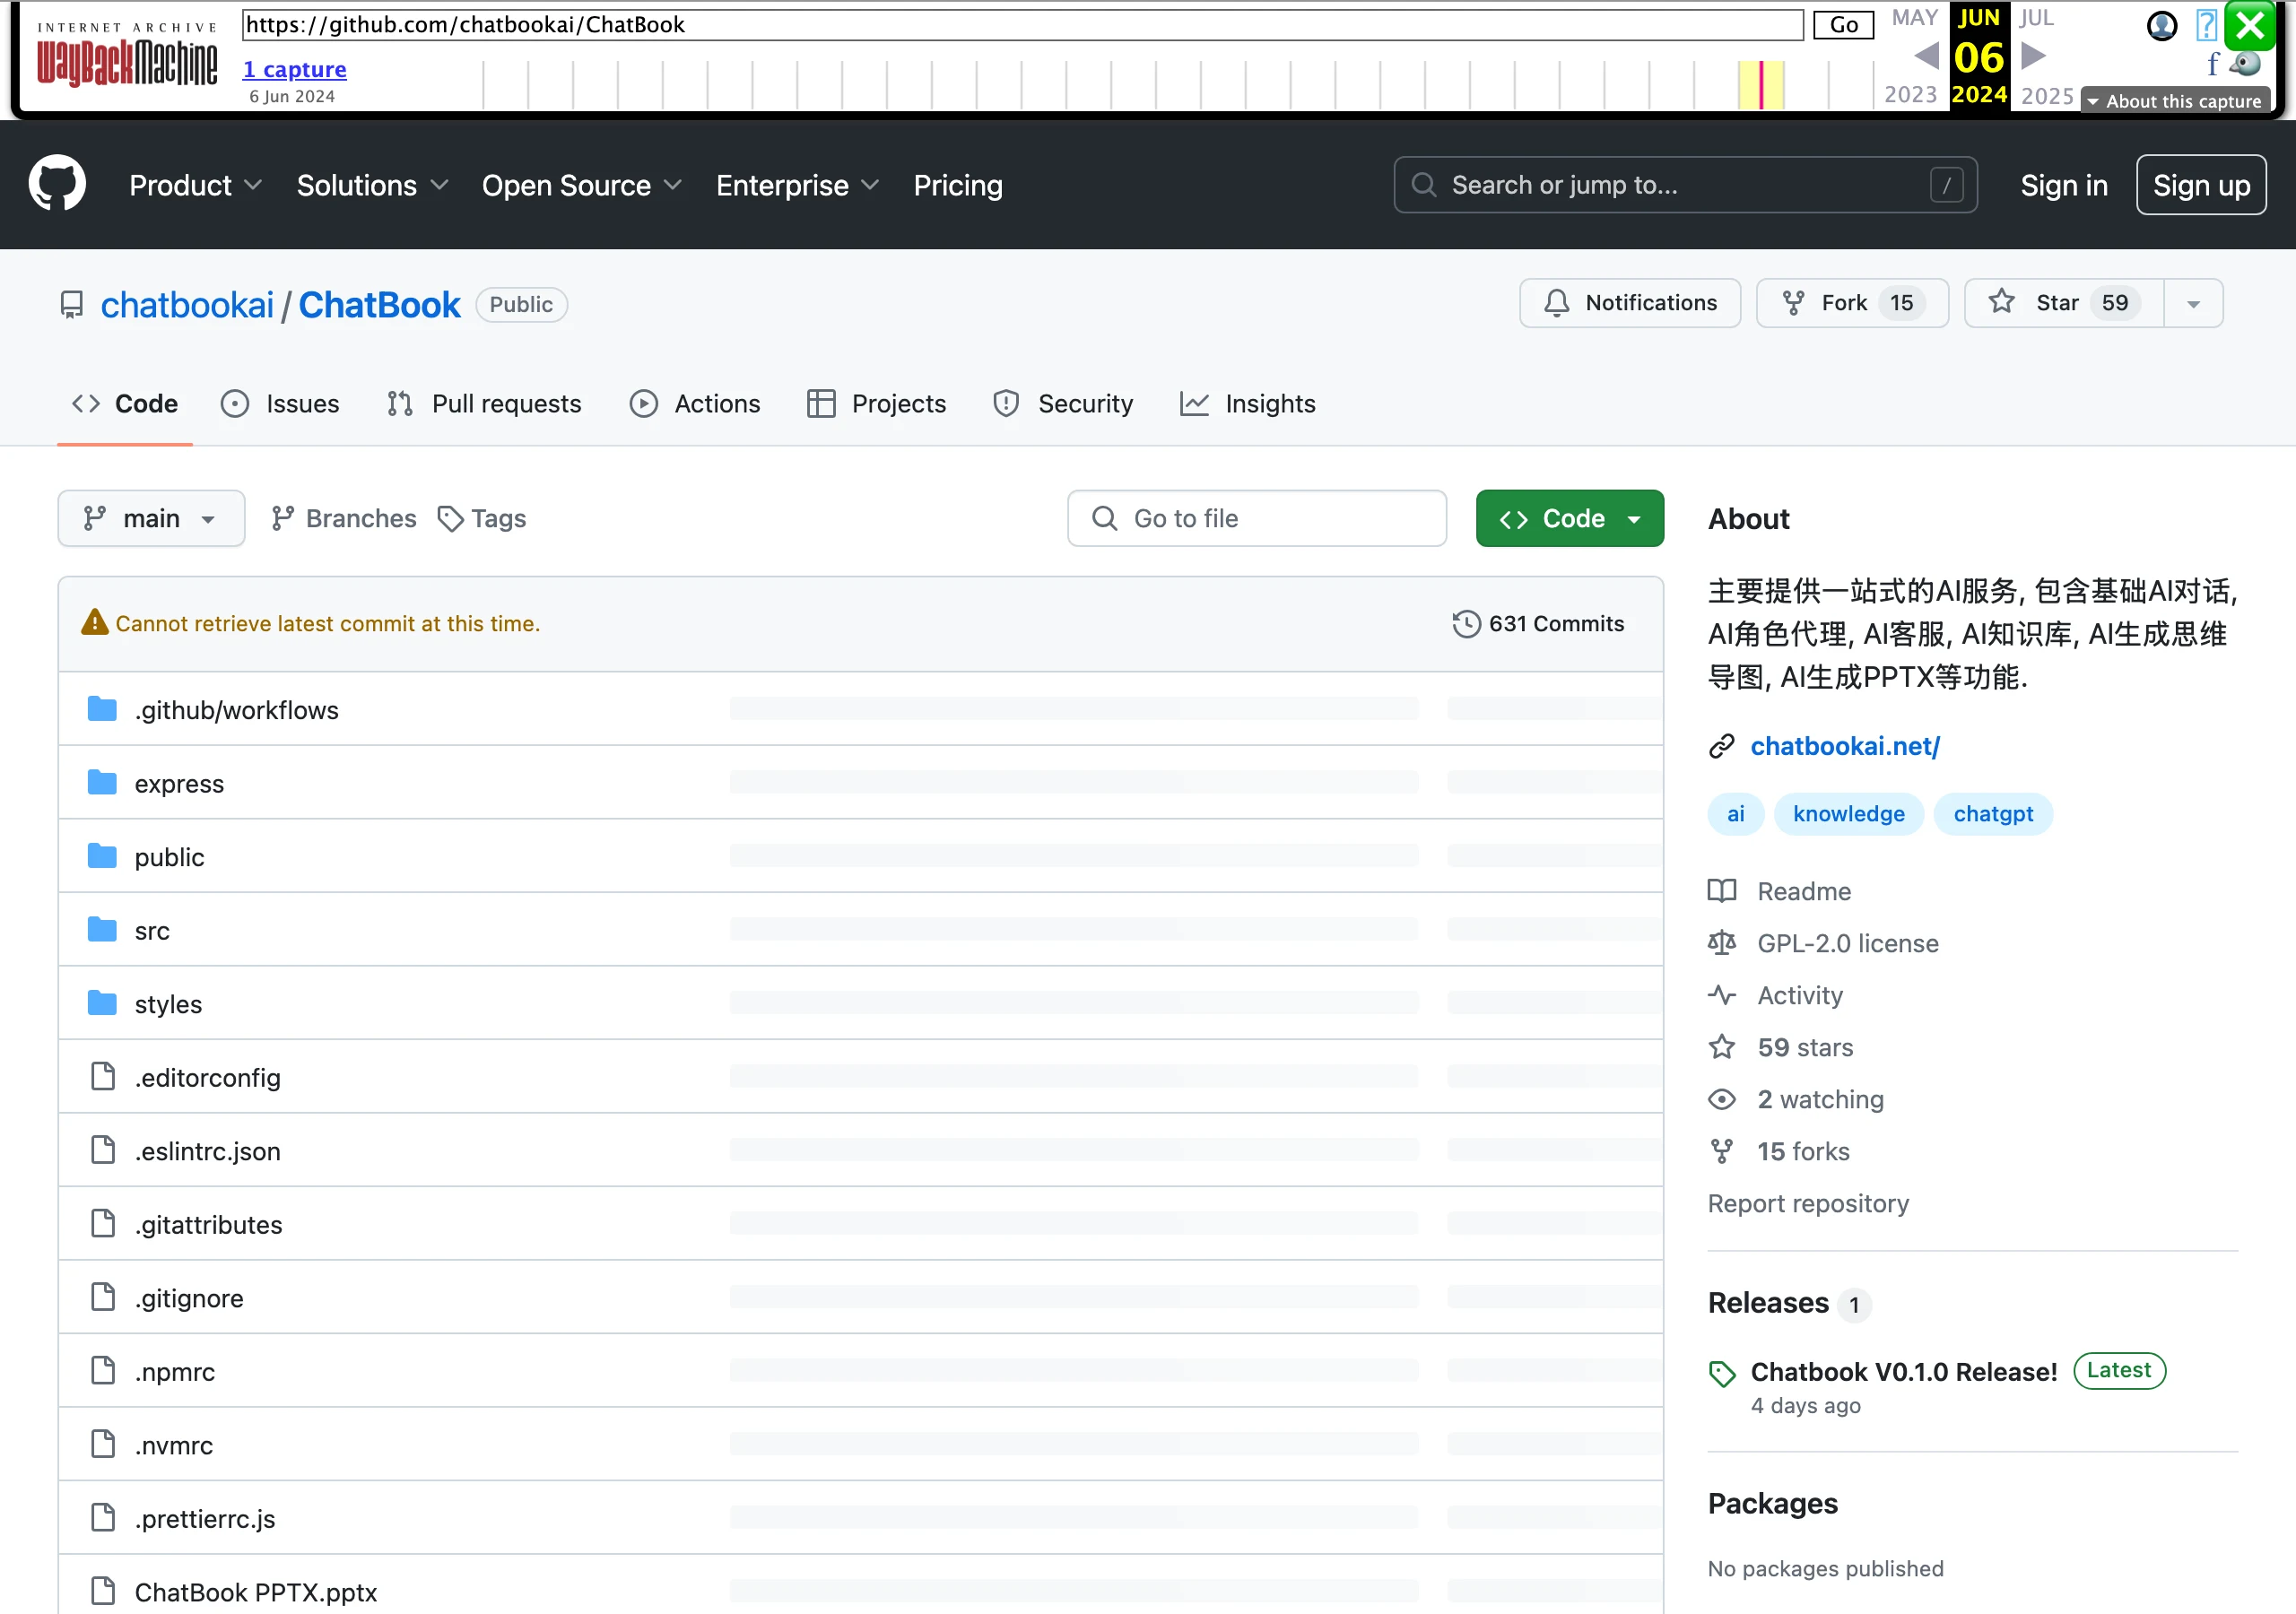This screenshot has width=2296, height=1614.
Task: Click the Notifications bell button
Action: click(x=1630, y=303)
